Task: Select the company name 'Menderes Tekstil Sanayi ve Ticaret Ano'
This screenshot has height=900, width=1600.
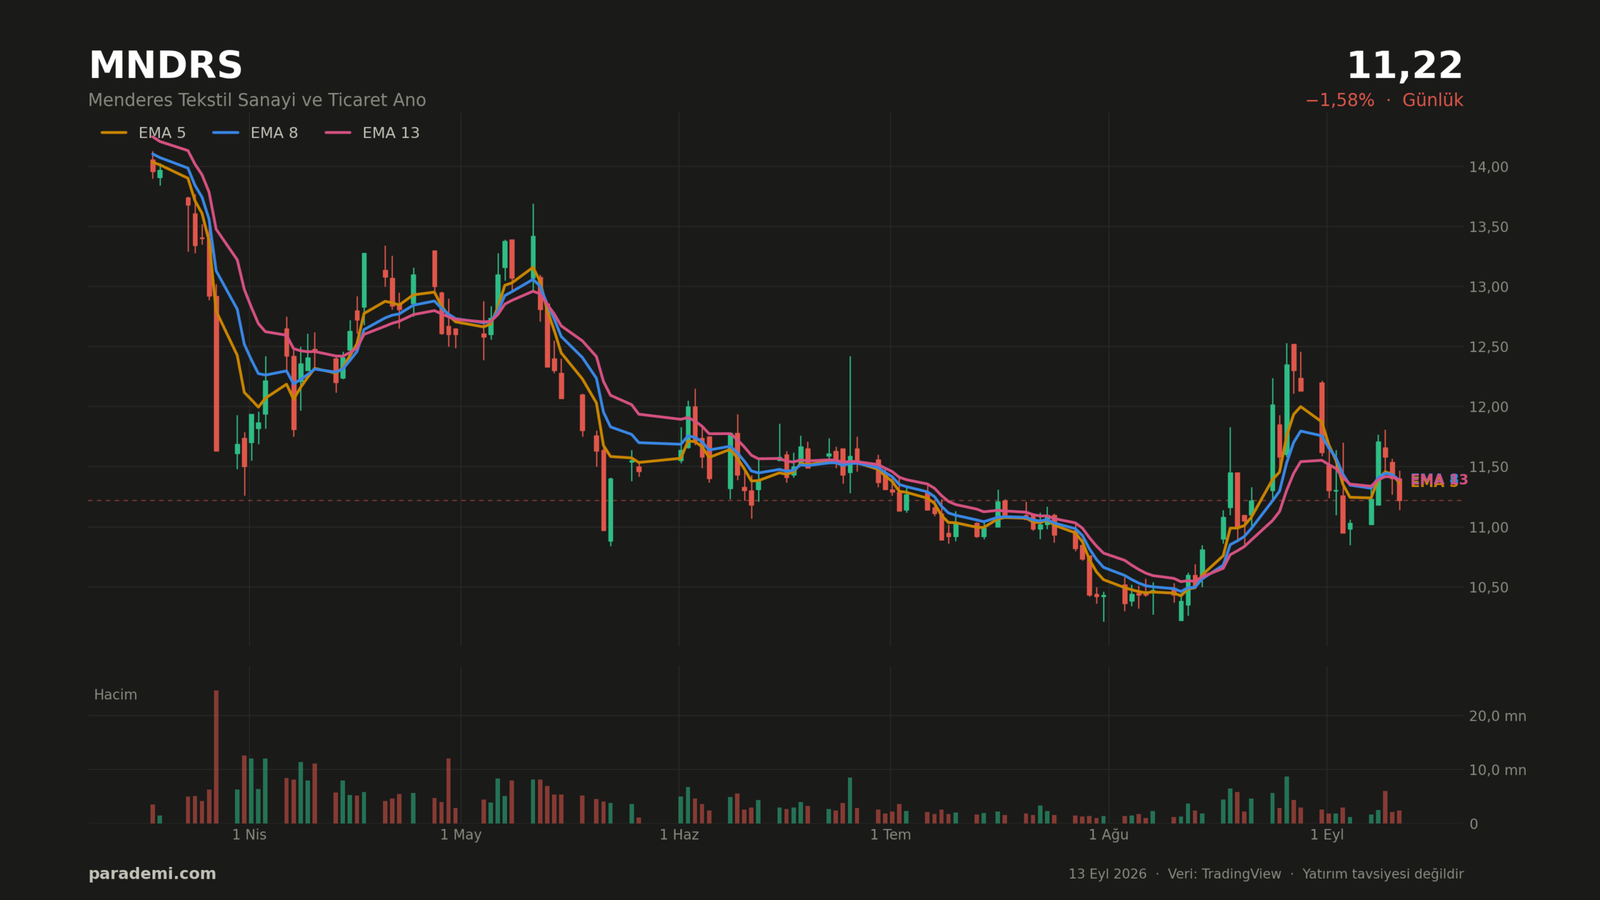Action: coord(257,100)
